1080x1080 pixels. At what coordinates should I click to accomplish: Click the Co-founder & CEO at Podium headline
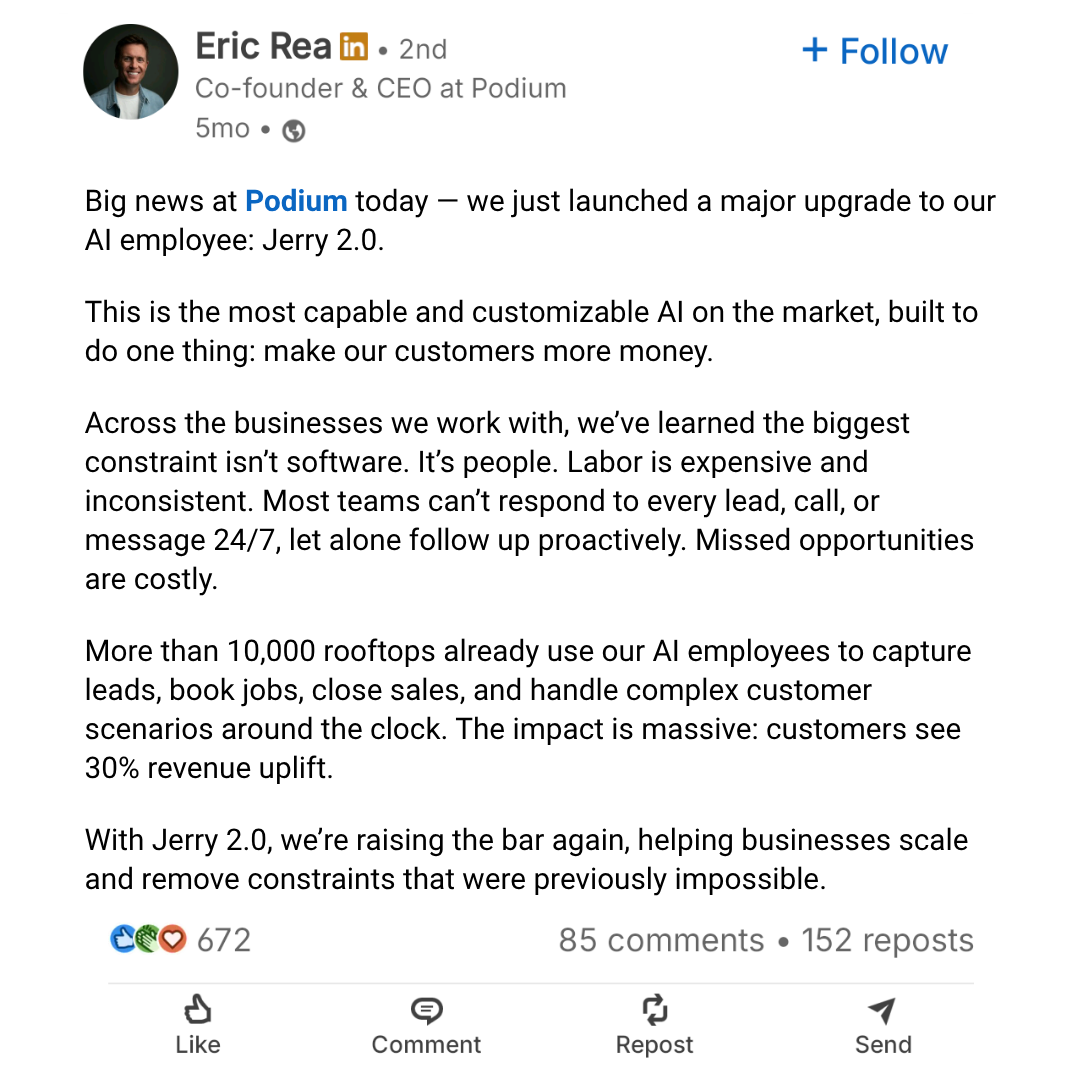(381, 88)
